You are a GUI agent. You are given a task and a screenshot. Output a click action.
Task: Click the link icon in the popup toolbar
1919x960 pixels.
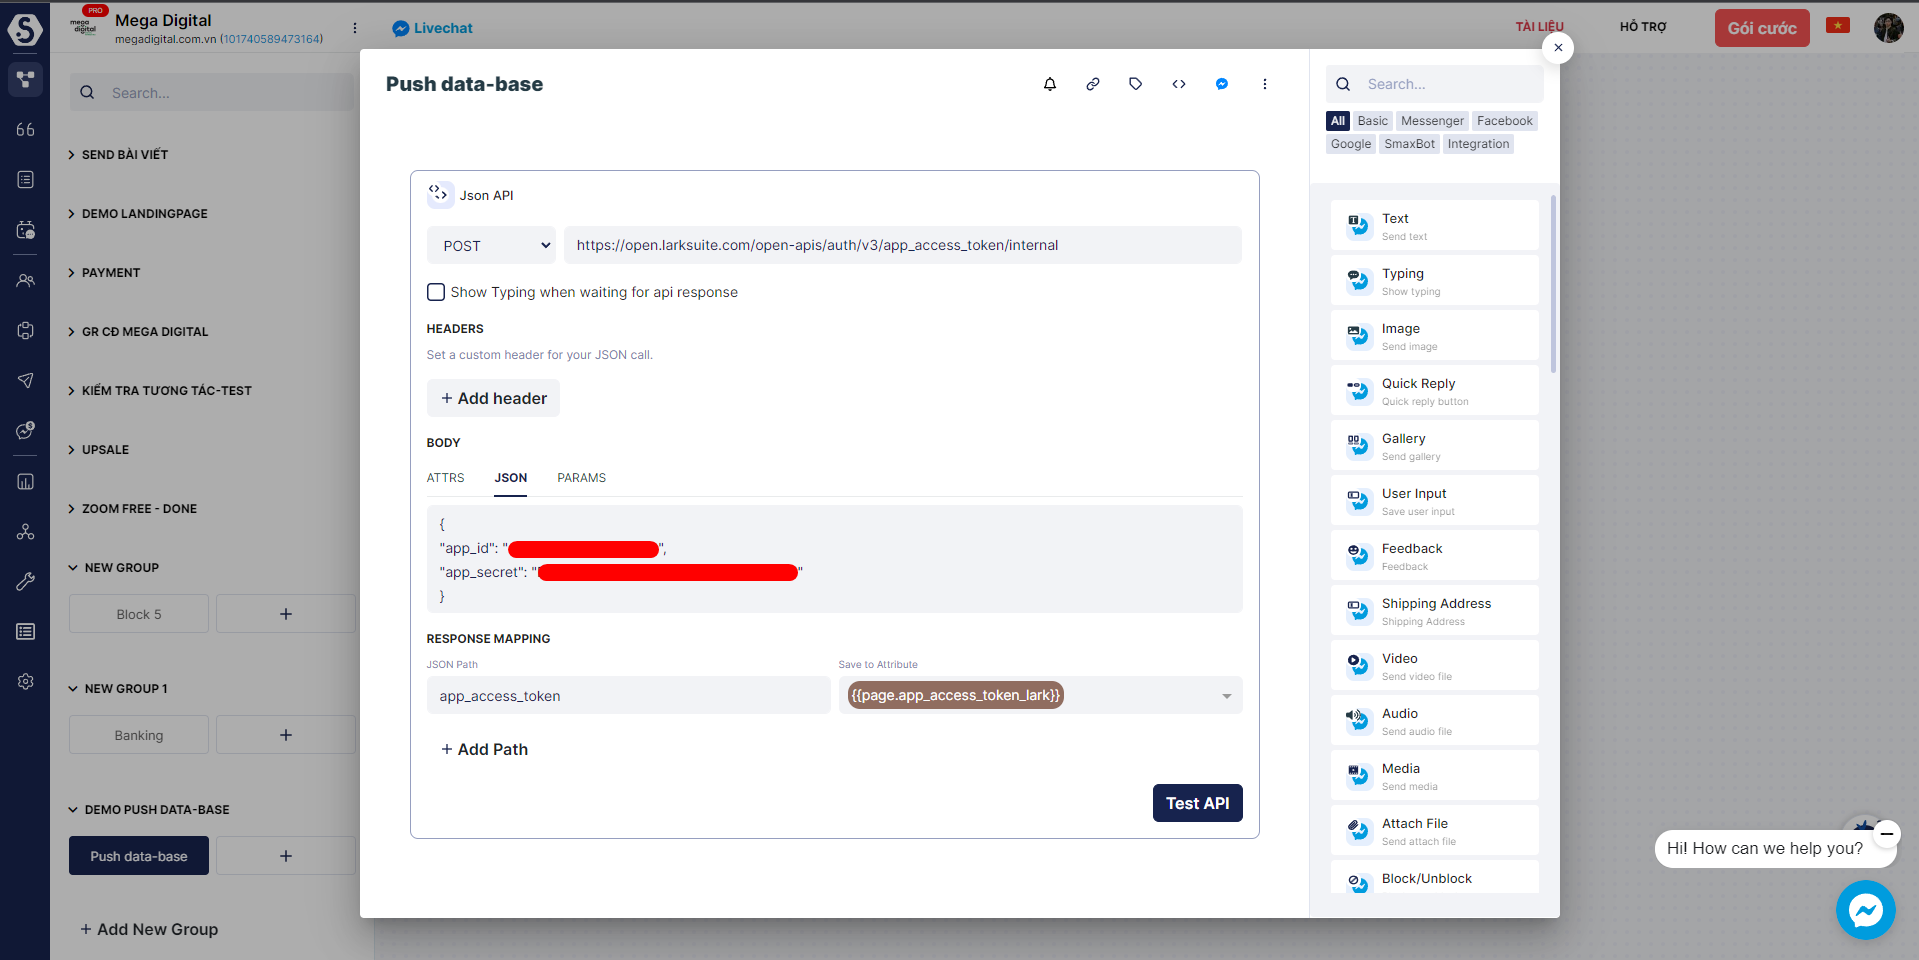pos(1092,84)
